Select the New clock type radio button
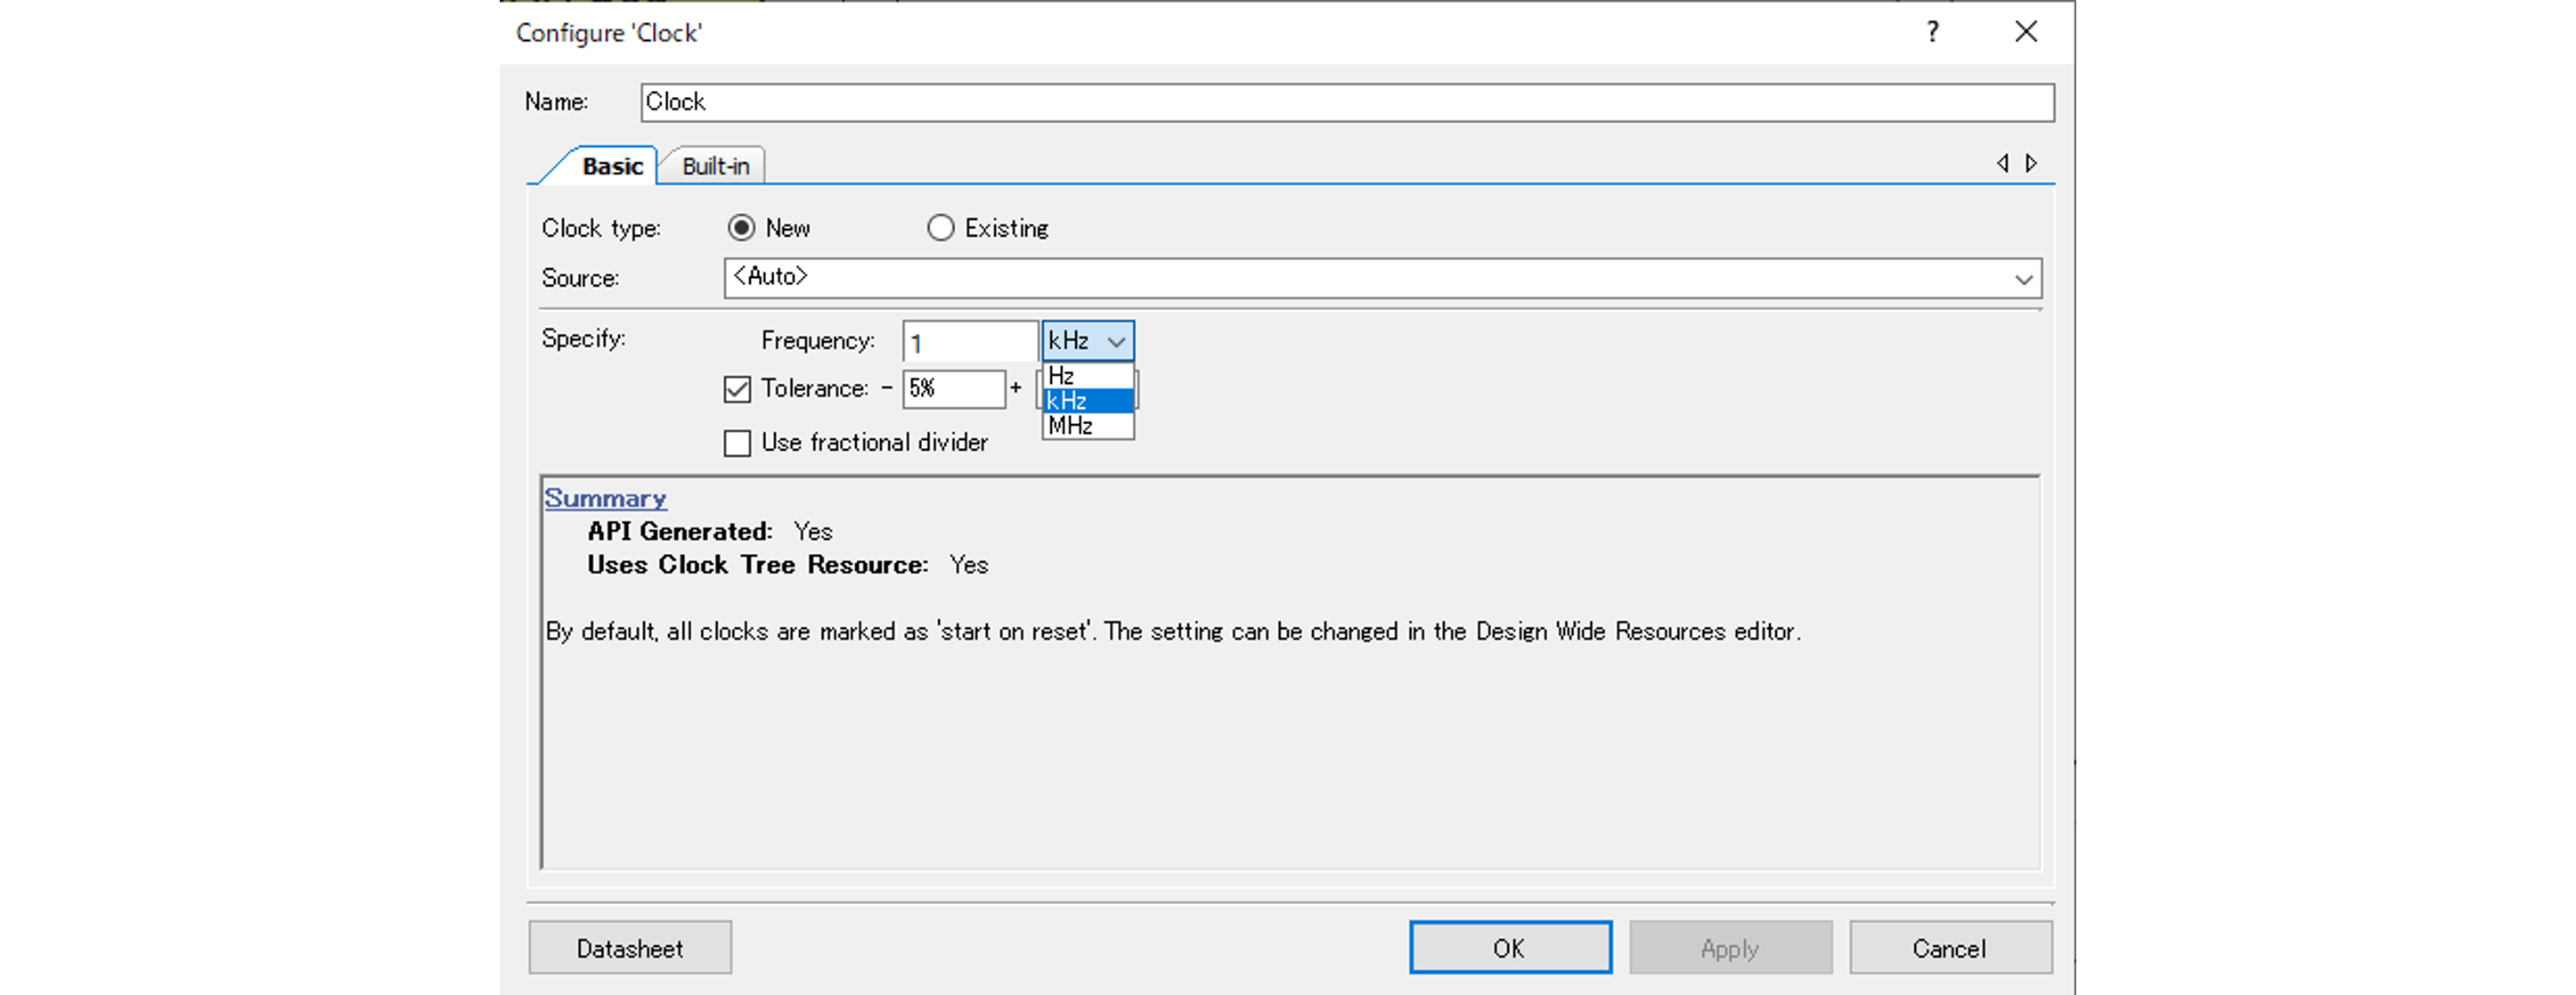 [x=741, y=228]
